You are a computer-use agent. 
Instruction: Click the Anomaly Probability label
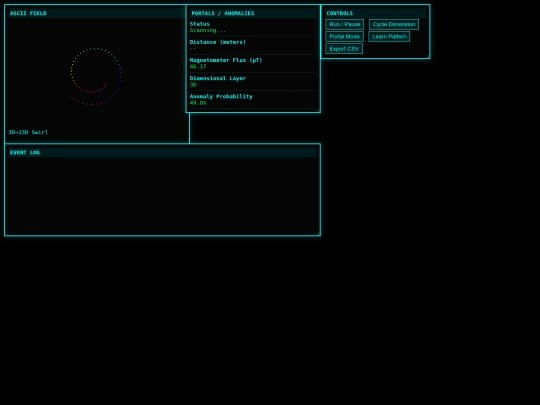click(x=221, y=96)
